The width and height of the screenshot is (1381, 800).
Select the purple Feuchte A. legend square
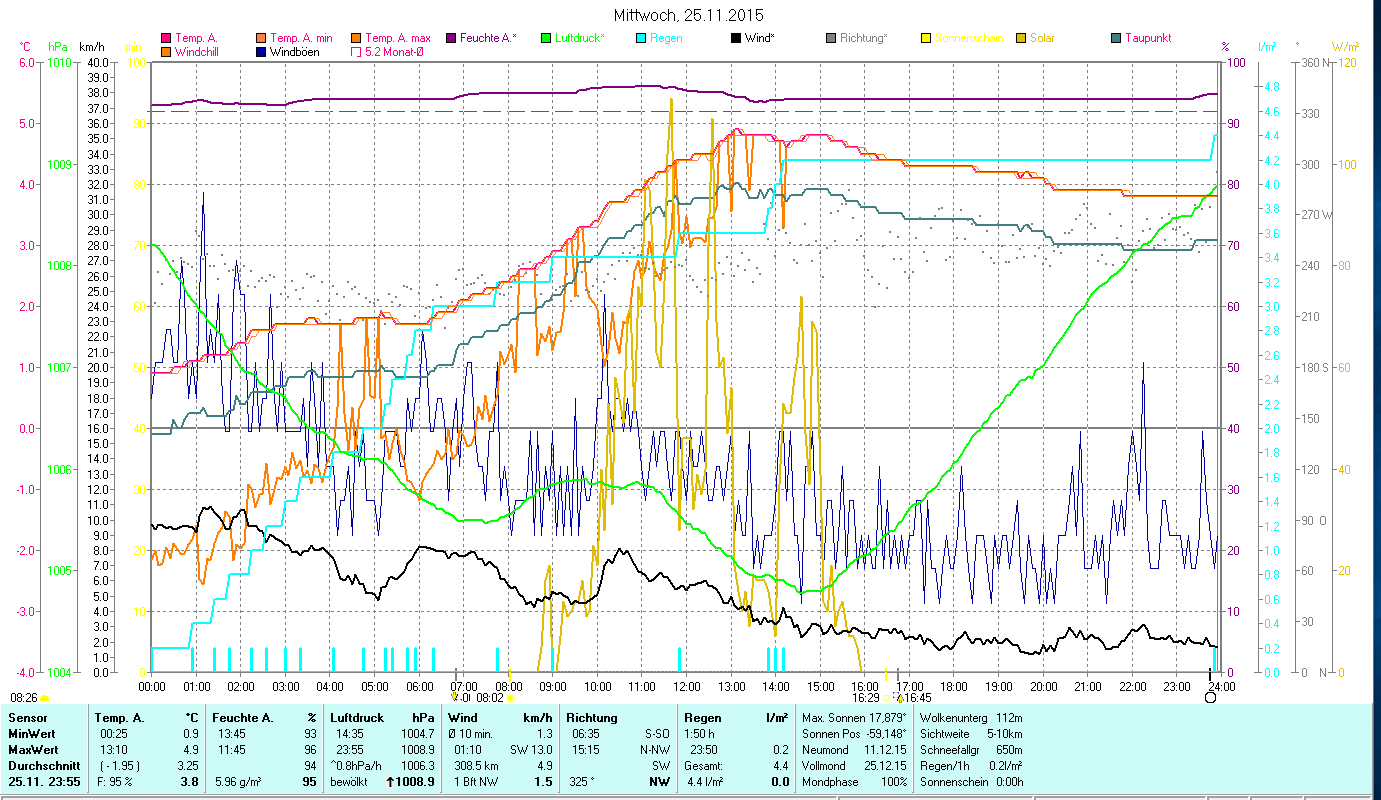451,38
